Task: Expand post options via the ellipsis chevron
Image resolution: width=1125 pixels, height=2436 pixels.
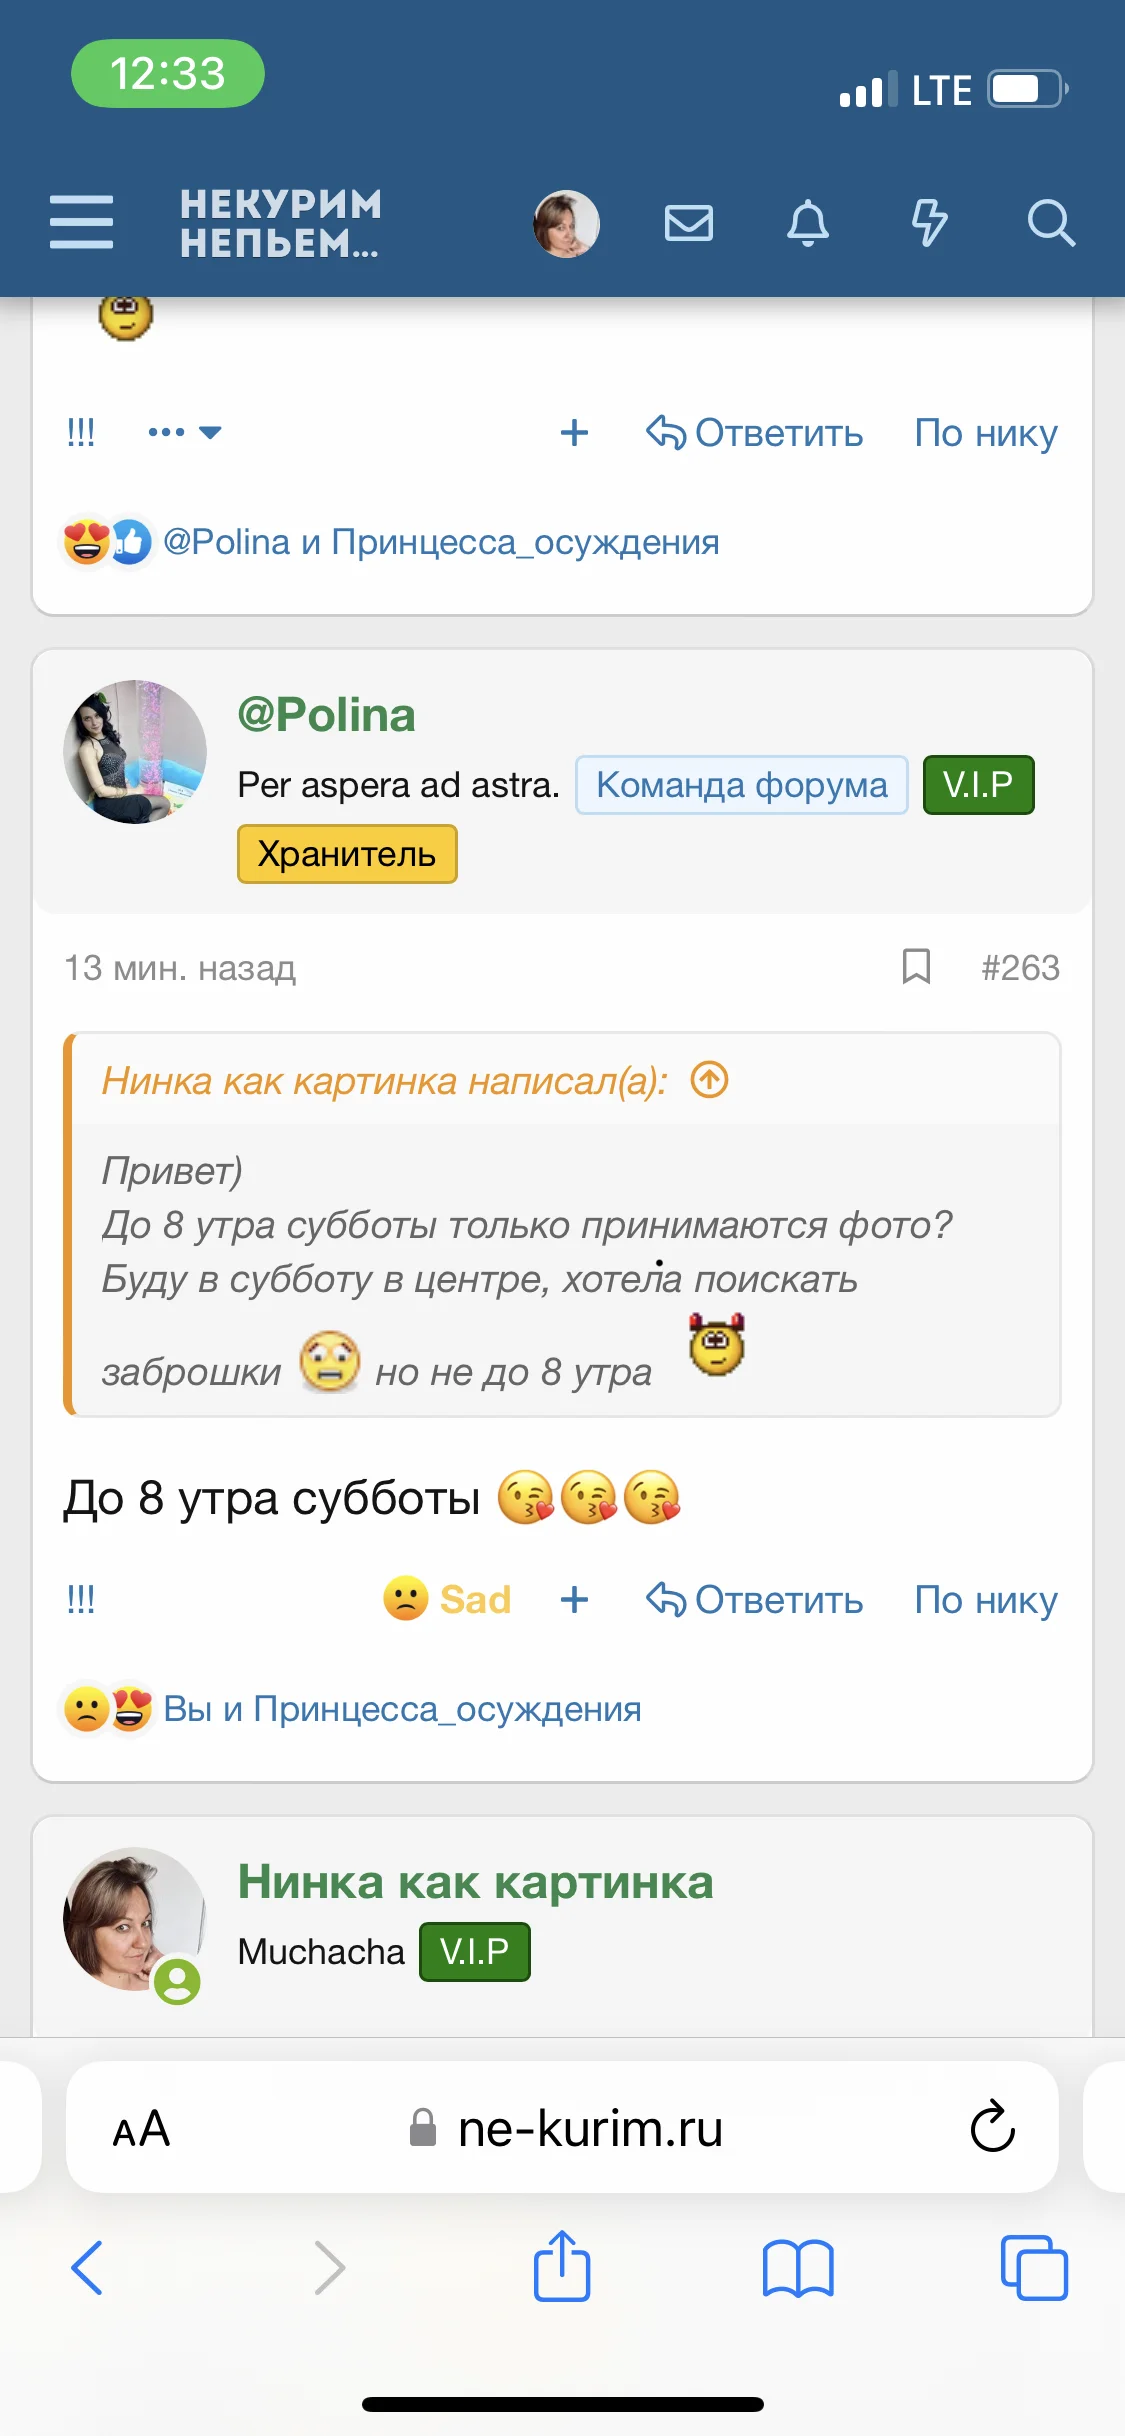Action: tap(184, 432)
